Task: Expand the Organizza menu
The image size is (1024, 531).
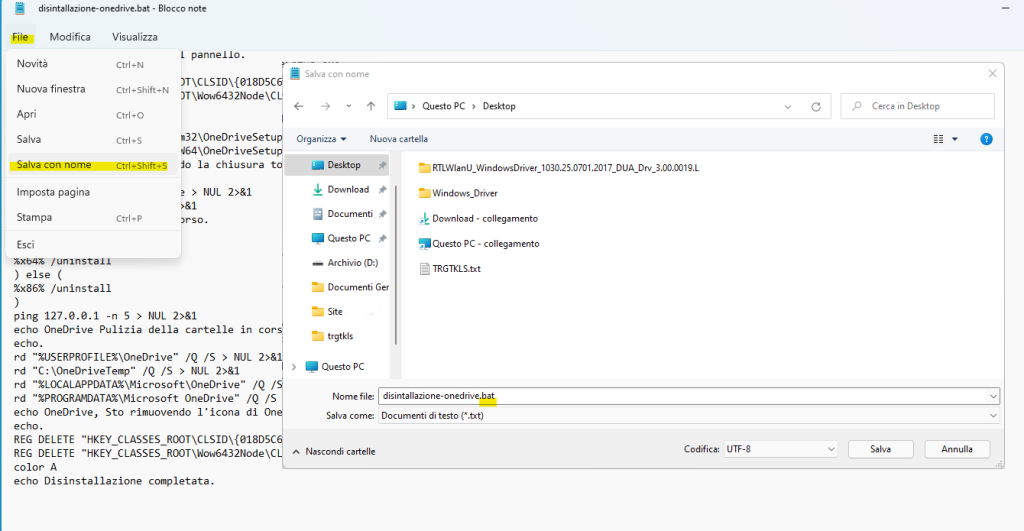Action: click(321, 139)
